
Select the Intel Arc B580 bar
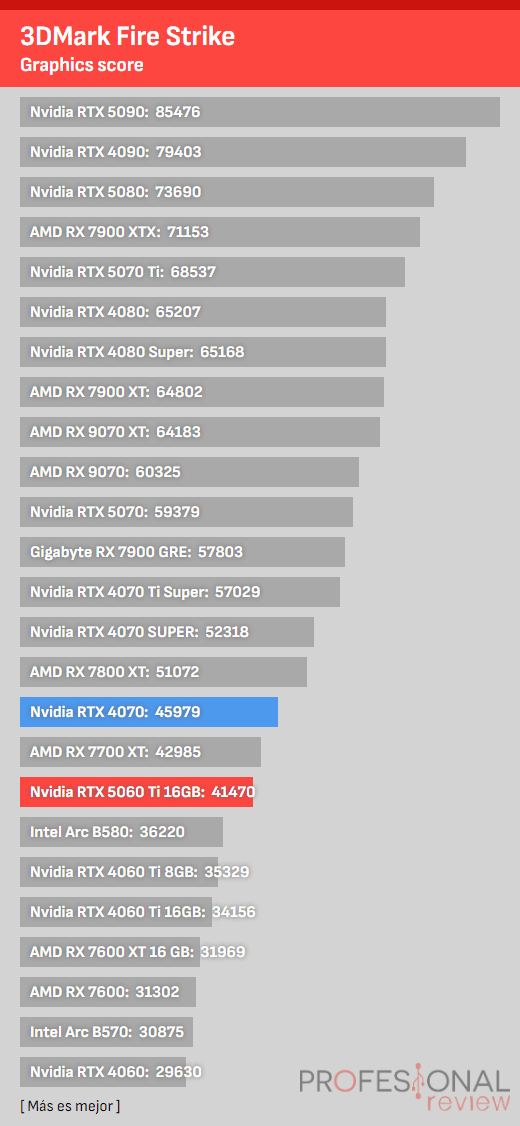tap(121, 832)
